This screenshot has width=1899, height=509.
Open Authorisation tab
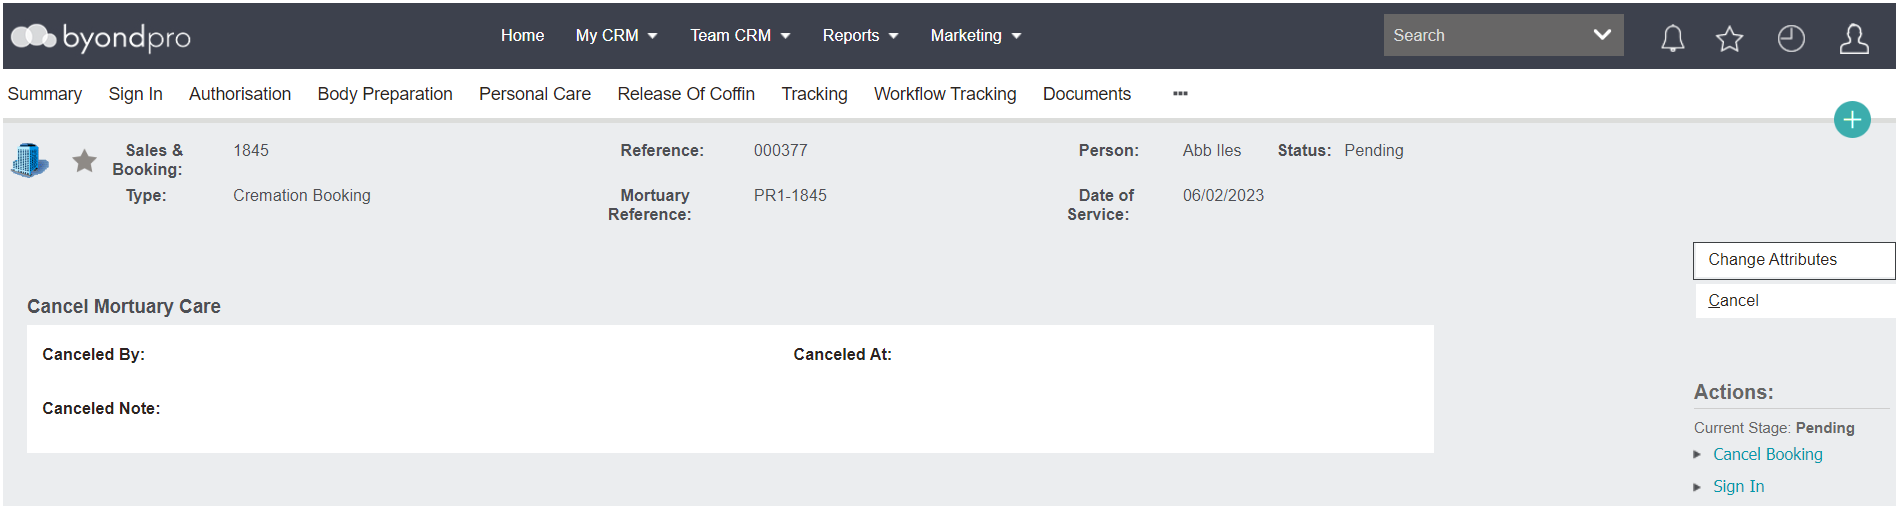240,94
